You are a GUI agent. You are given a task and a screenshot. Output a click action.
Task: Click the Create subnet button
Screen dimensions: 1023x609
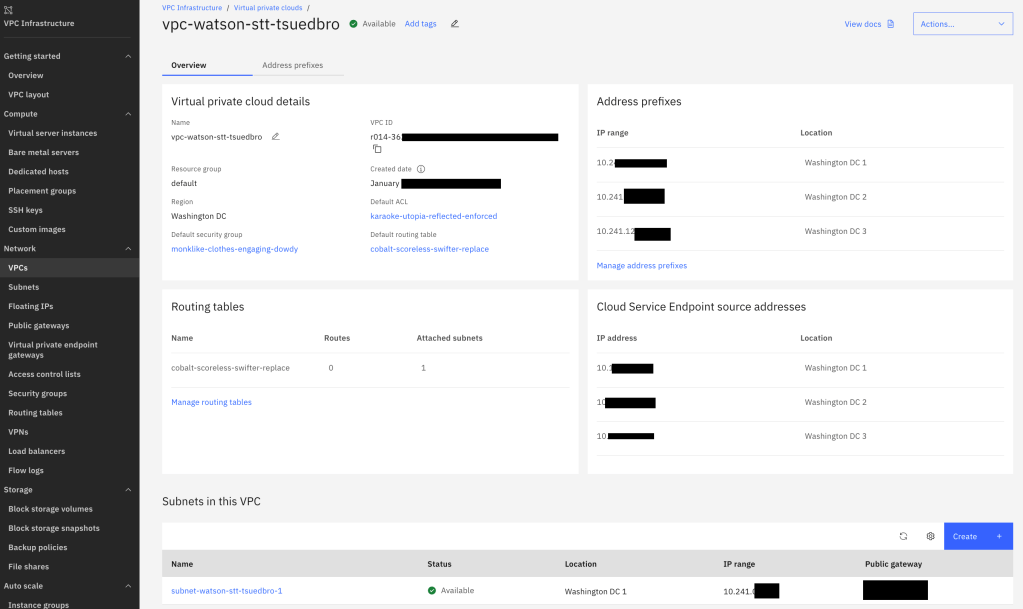pos(977,536)
